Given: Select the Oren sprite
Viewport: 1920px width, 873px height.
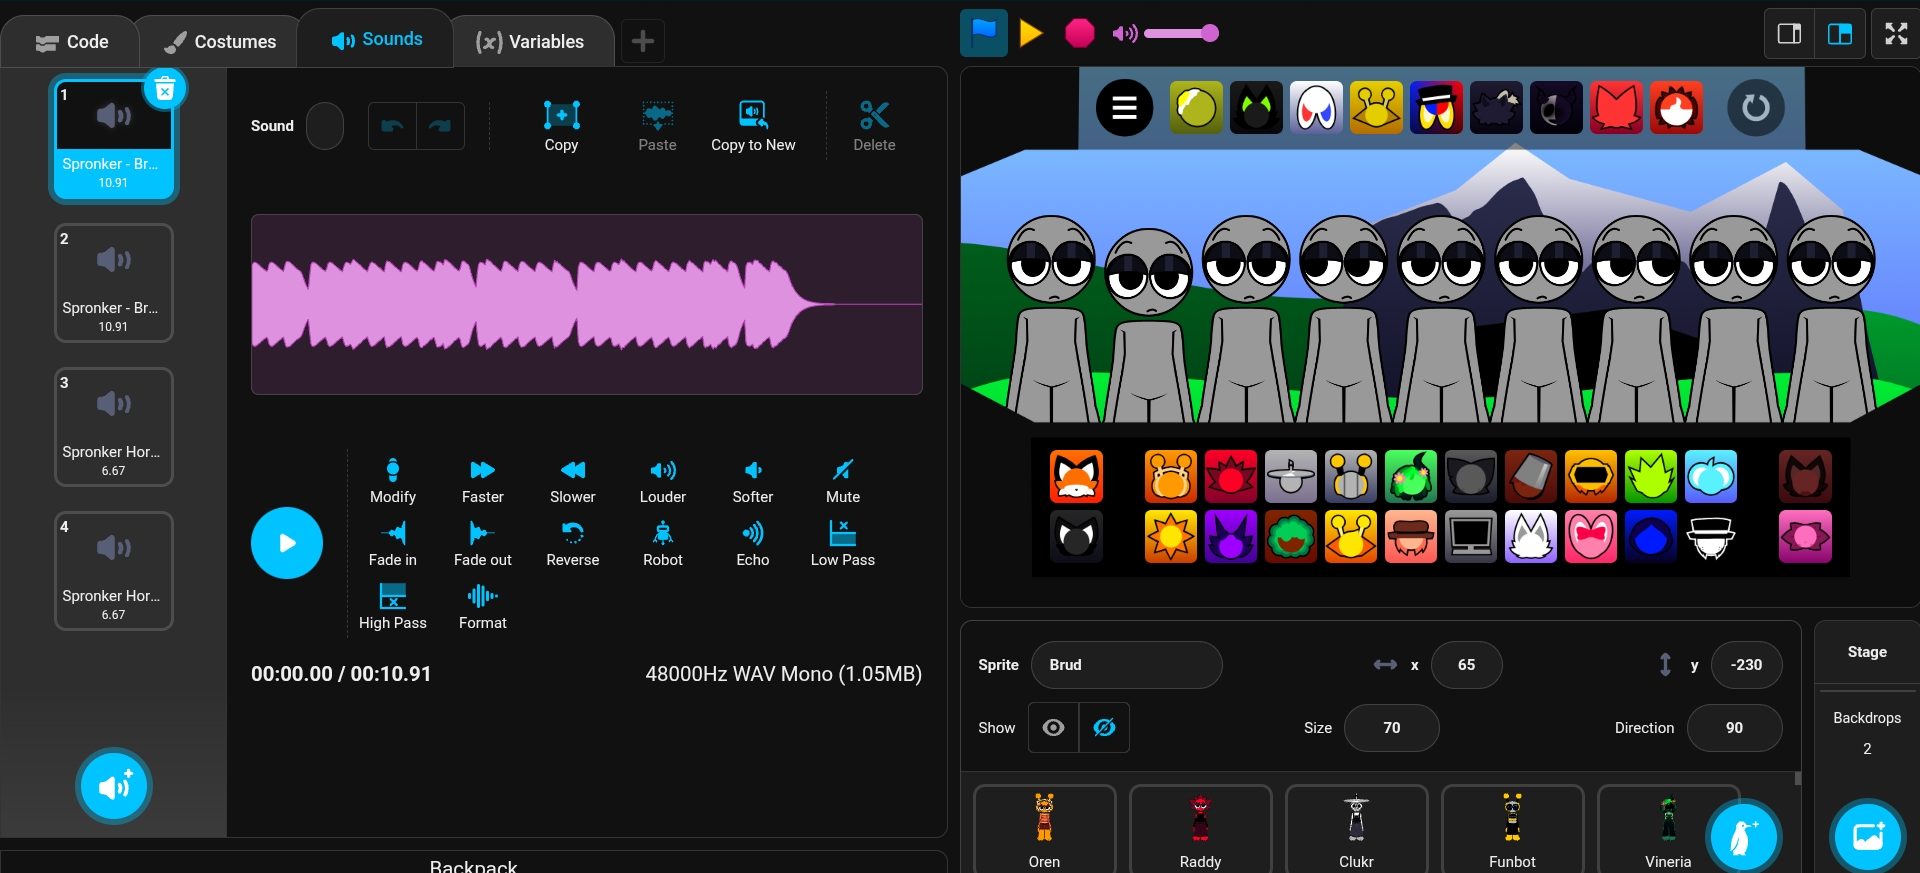Looking at the screenshot, I should 1044,828.
